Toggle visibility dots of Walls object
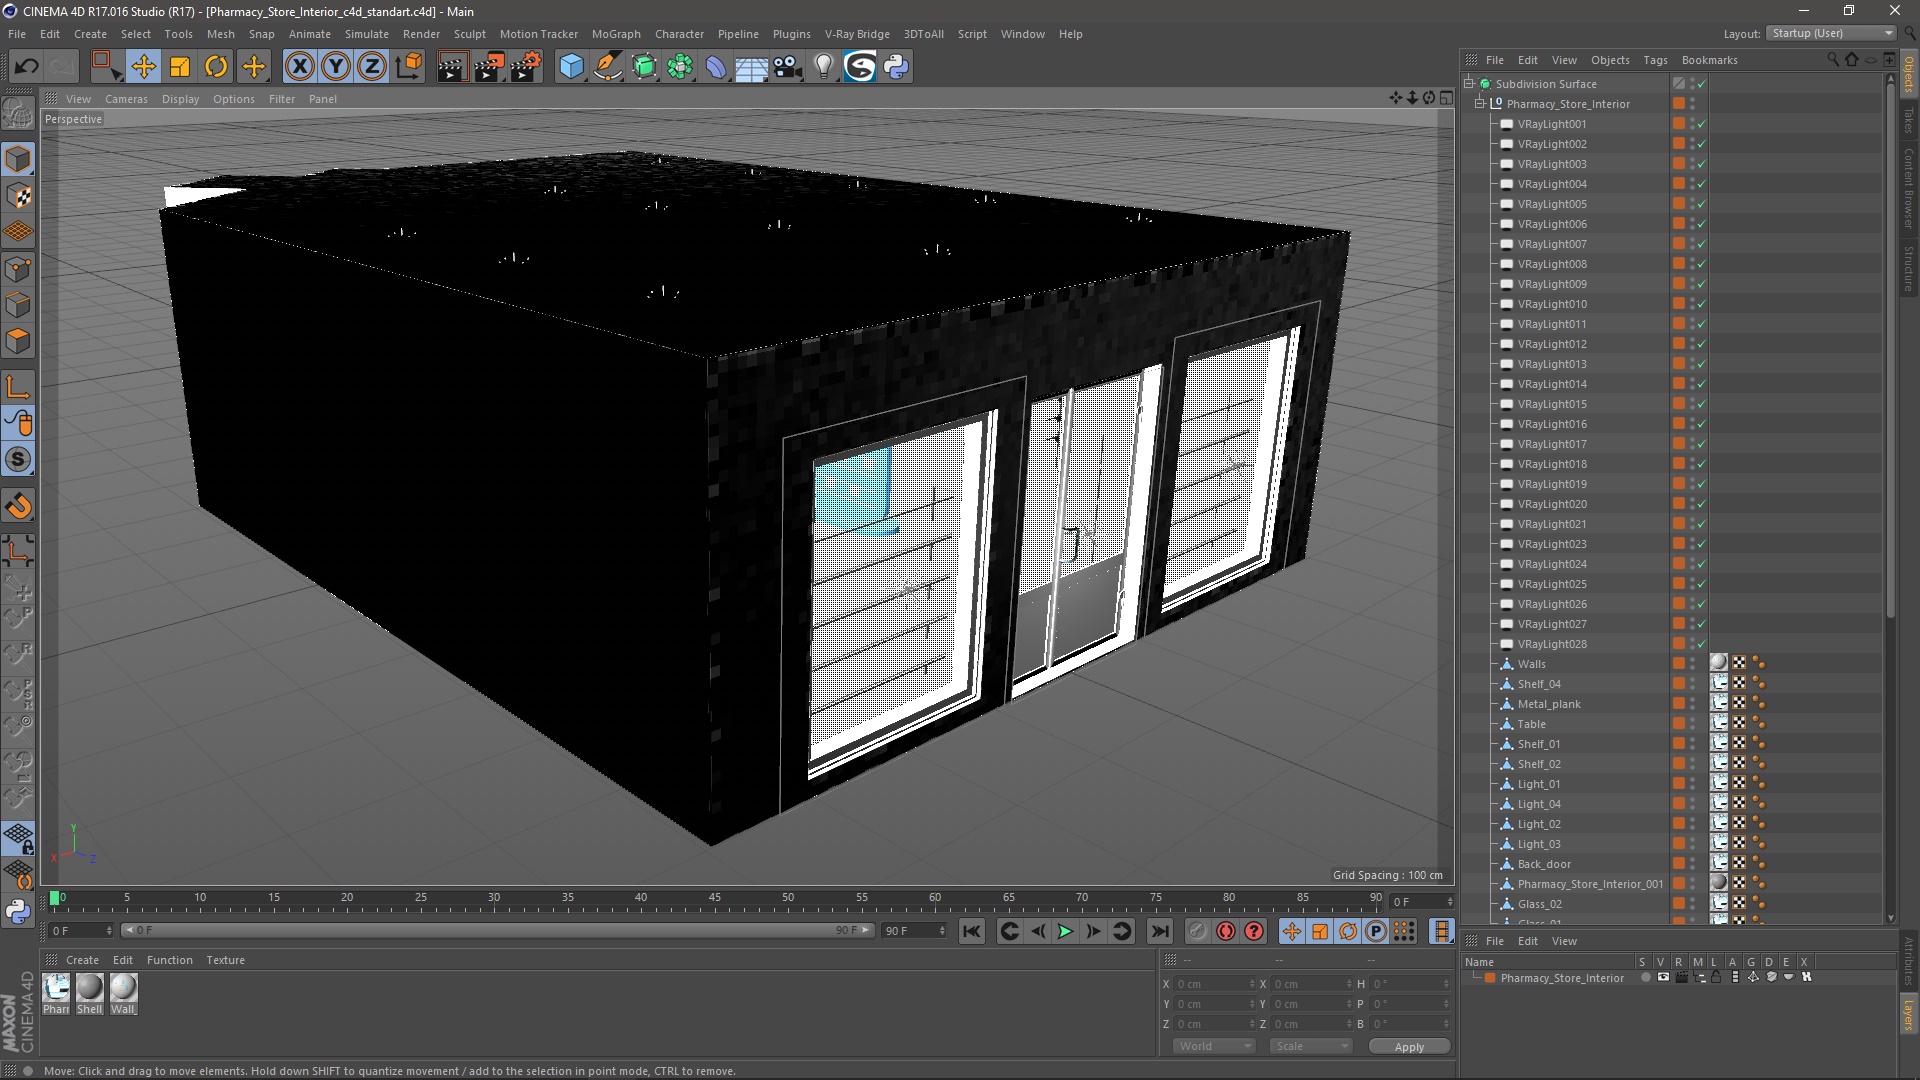Image resolution: width=1920 pixels, height=1080 pixels. click(x=1693, y=664)
